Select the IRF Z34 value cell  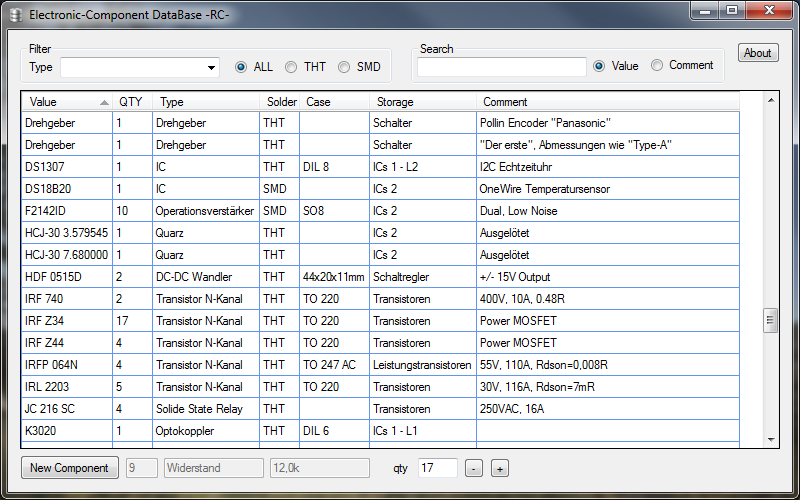pos(67,320)
